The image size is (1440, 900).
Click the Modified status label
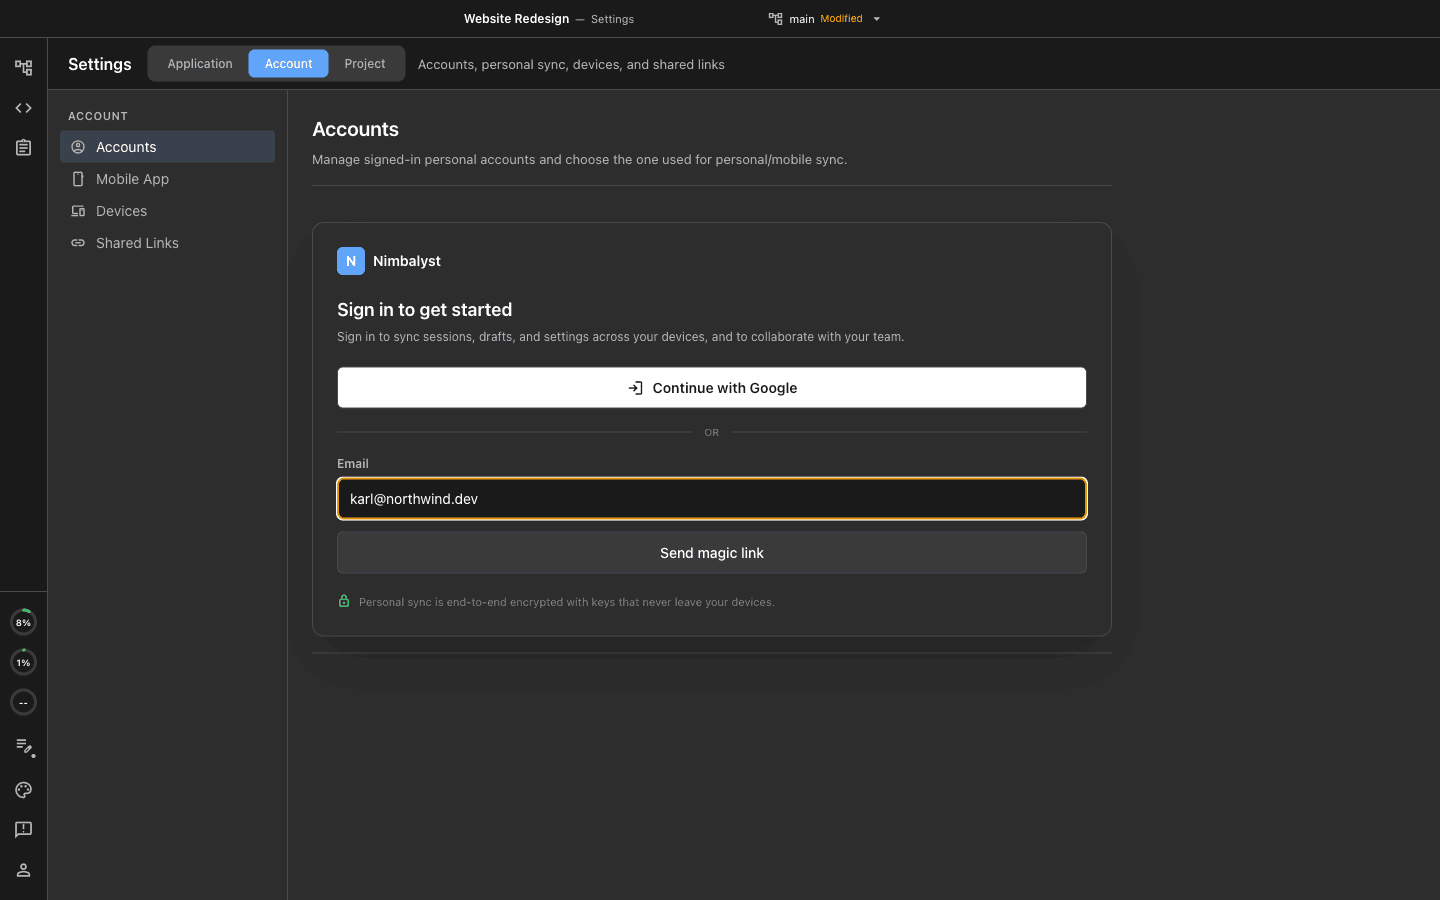point(841,19)
